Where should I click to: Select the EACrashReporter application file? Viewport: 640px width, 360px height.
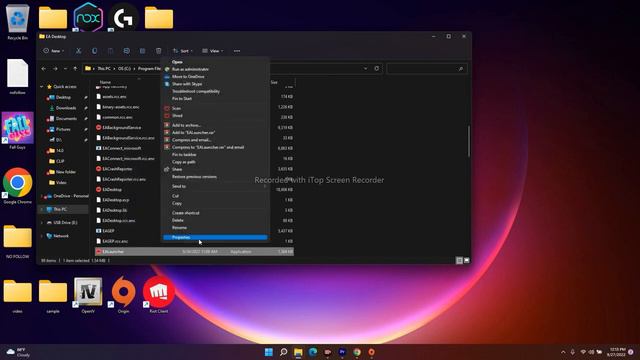(117, 169)
